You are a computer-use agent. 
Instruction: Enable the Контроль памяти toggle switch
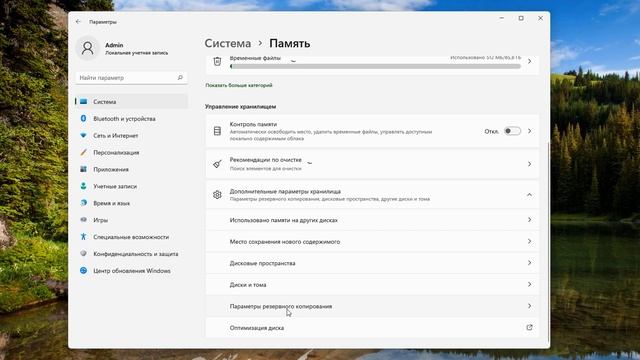pos(512,131)
